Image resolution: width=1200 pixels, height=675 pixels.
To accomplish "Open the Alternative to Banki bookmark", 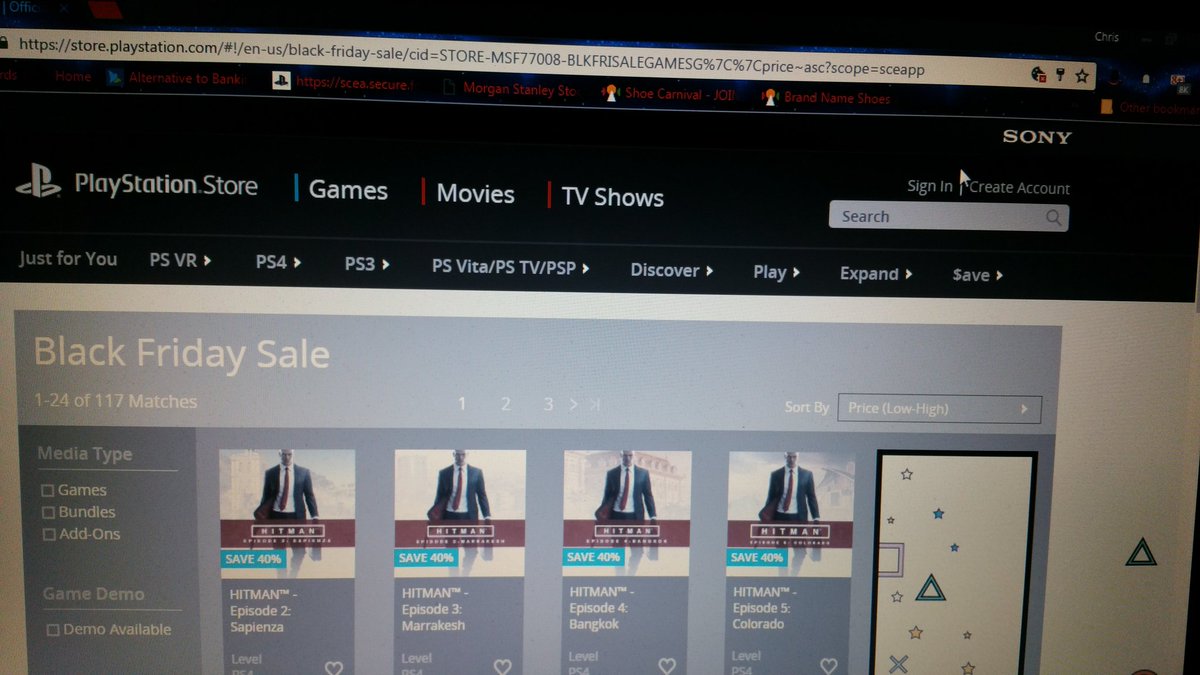I will (175, 78).
